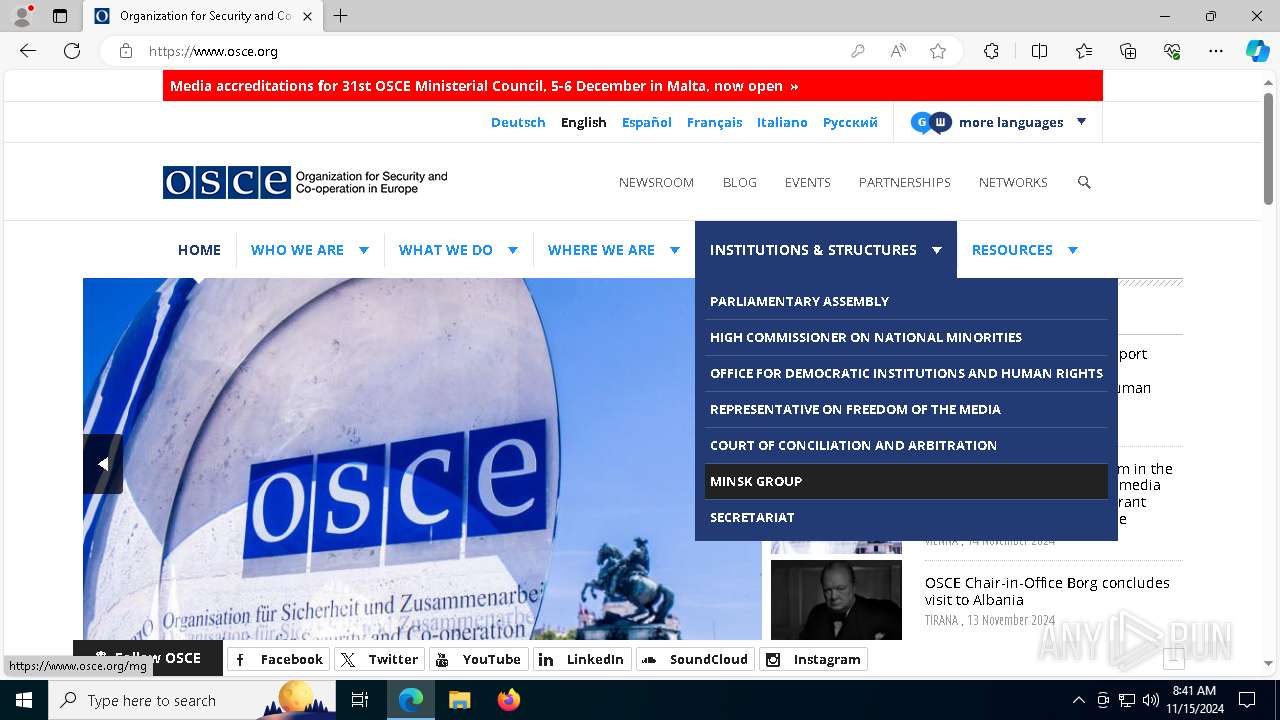Image resolution: width=1280 pixels, height=720 pixels.
Task: Open the NETWORKS link
Action: pos(1013,182)
